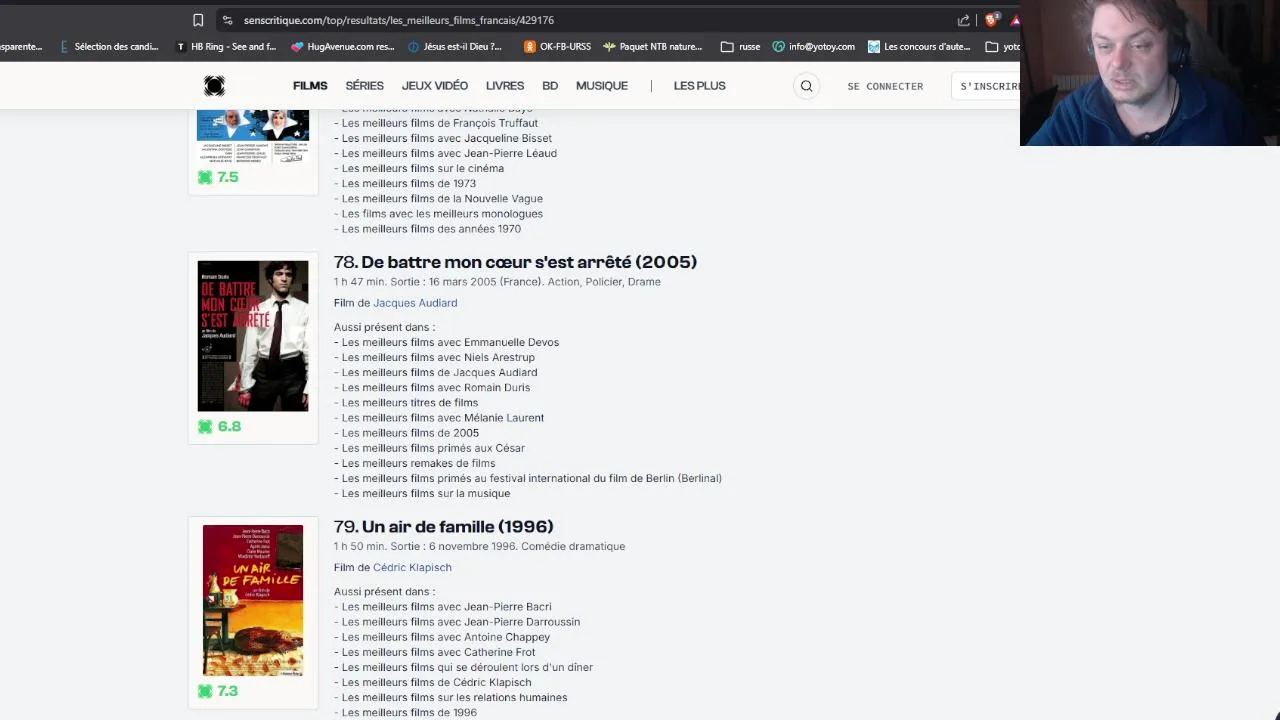Open director link Jacques Audiard
Viewport: 1280px width, 720px height.
click(415, 303)
